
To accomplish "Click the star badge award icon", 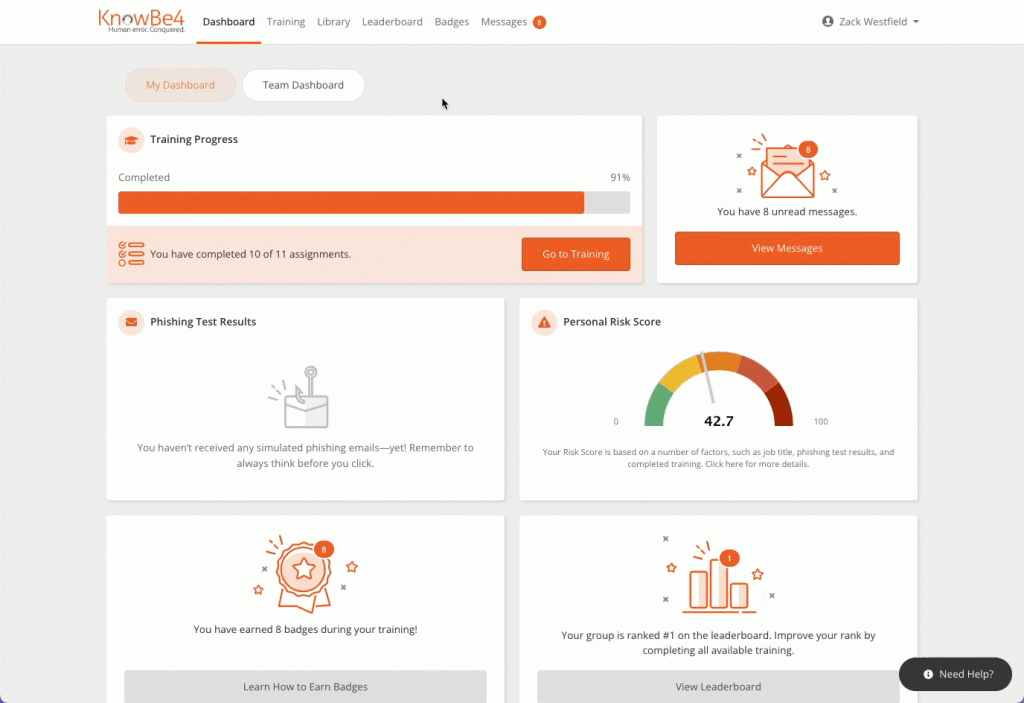I will (305, 573).
